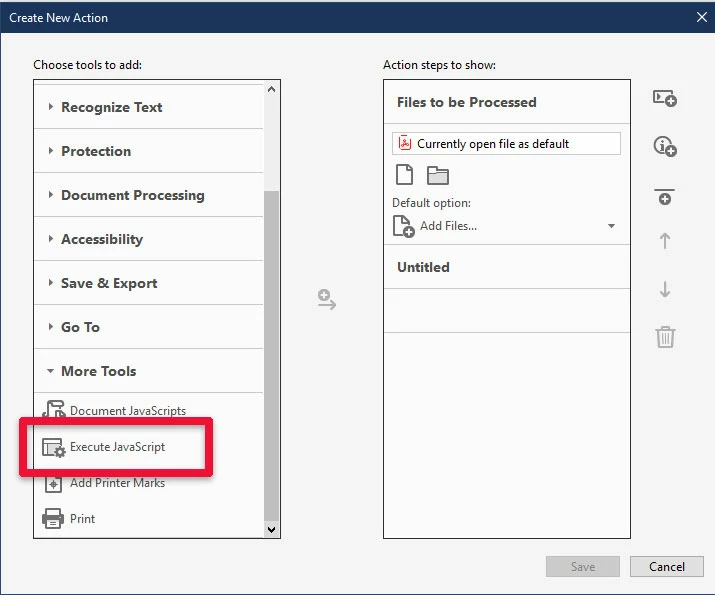The width and height of the screenshot is (715, 595).
Task: Open the Add Files dropdown
Action: 505,226
